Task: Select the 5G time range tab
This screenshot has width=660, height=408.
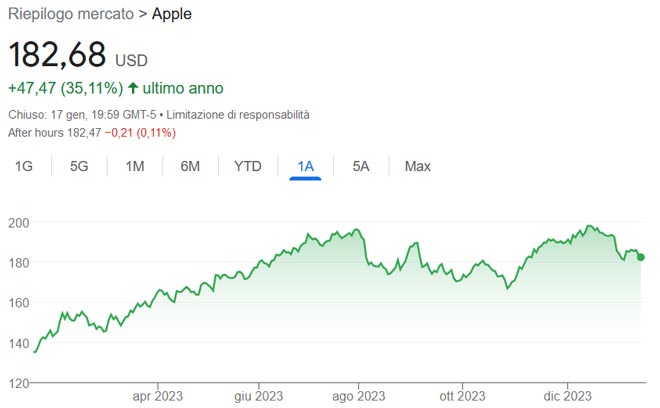Action: tap(79, 166)
